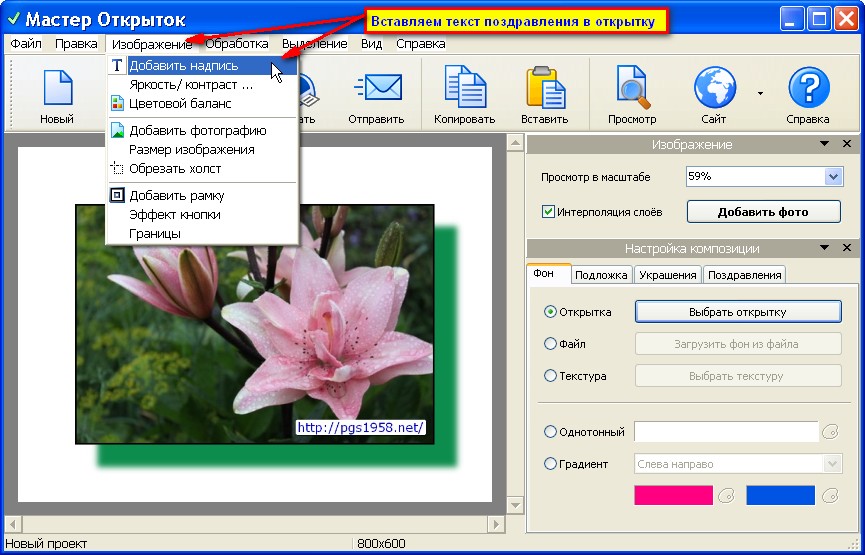Click the Отправить envelope icon

pos(378,88)
